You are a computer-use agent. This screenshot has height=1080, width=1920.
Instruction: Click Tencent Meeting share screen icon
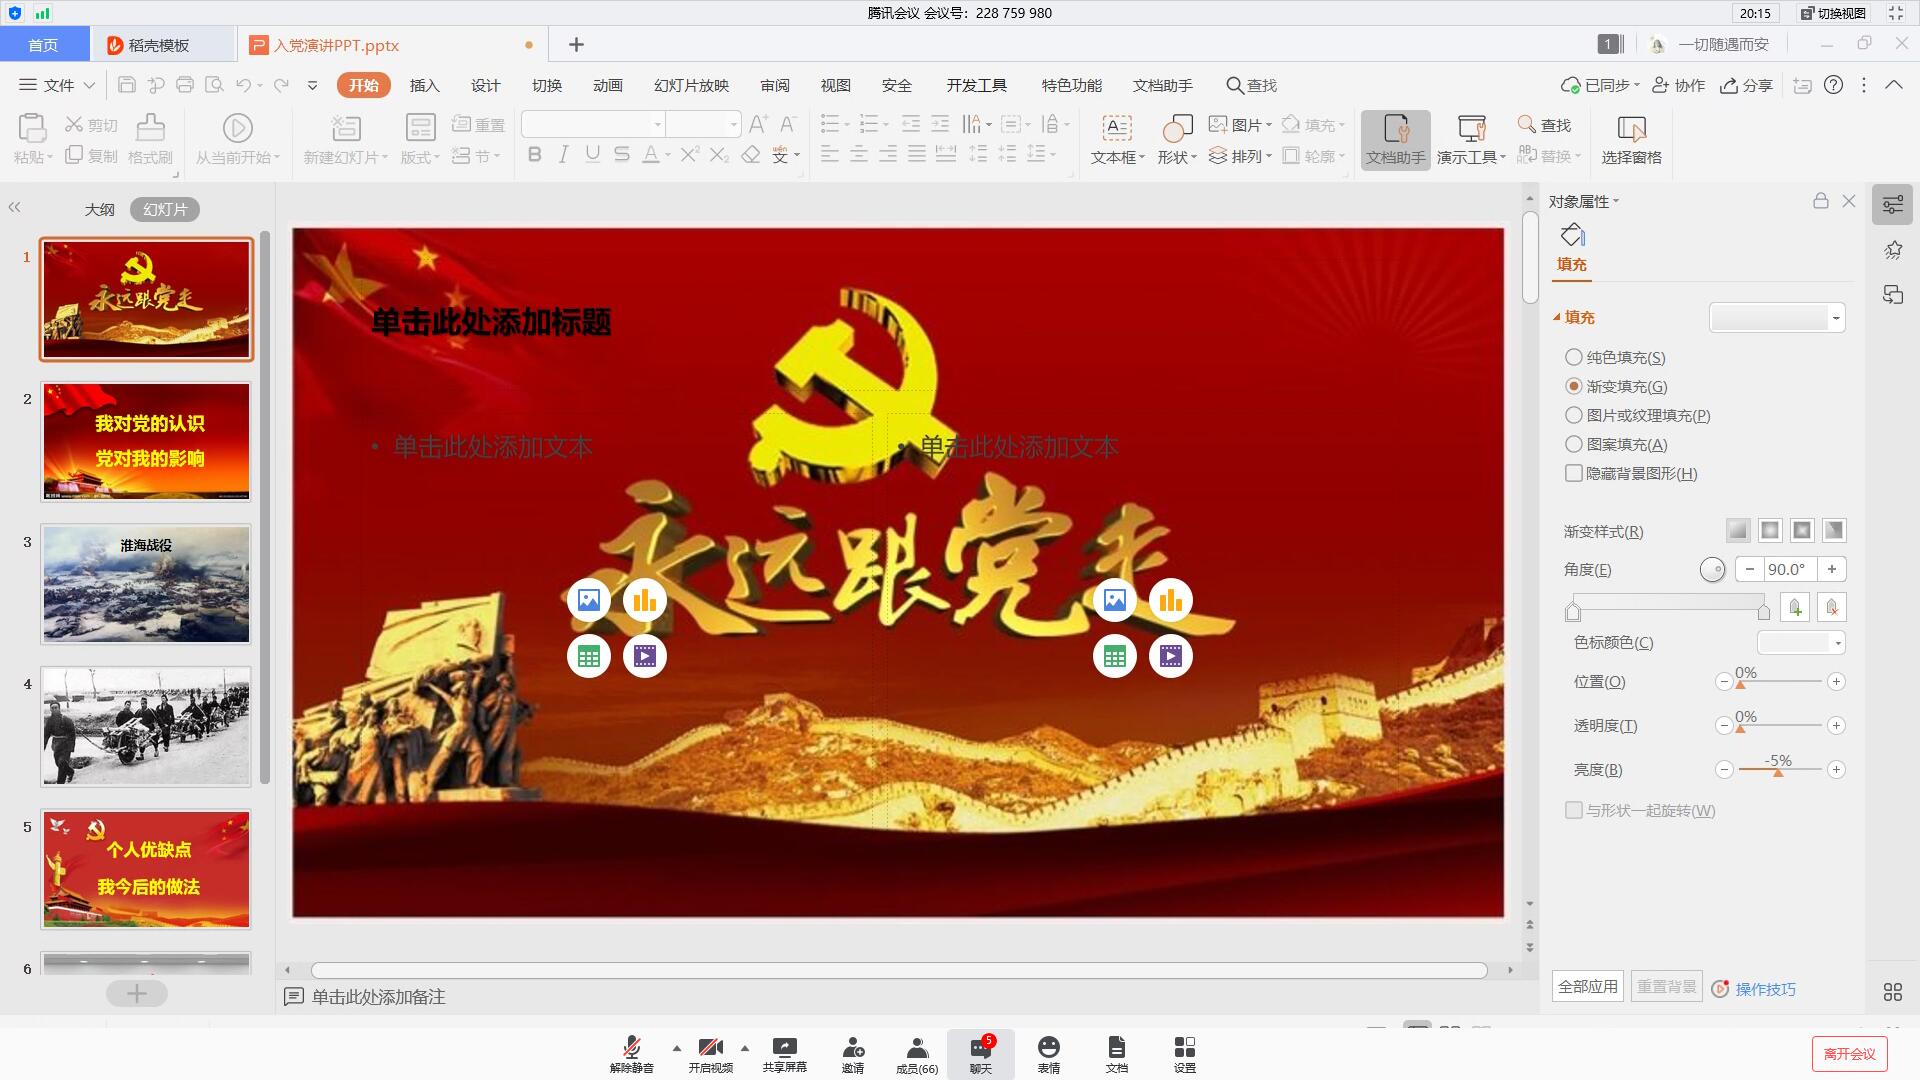[785, 1054]
